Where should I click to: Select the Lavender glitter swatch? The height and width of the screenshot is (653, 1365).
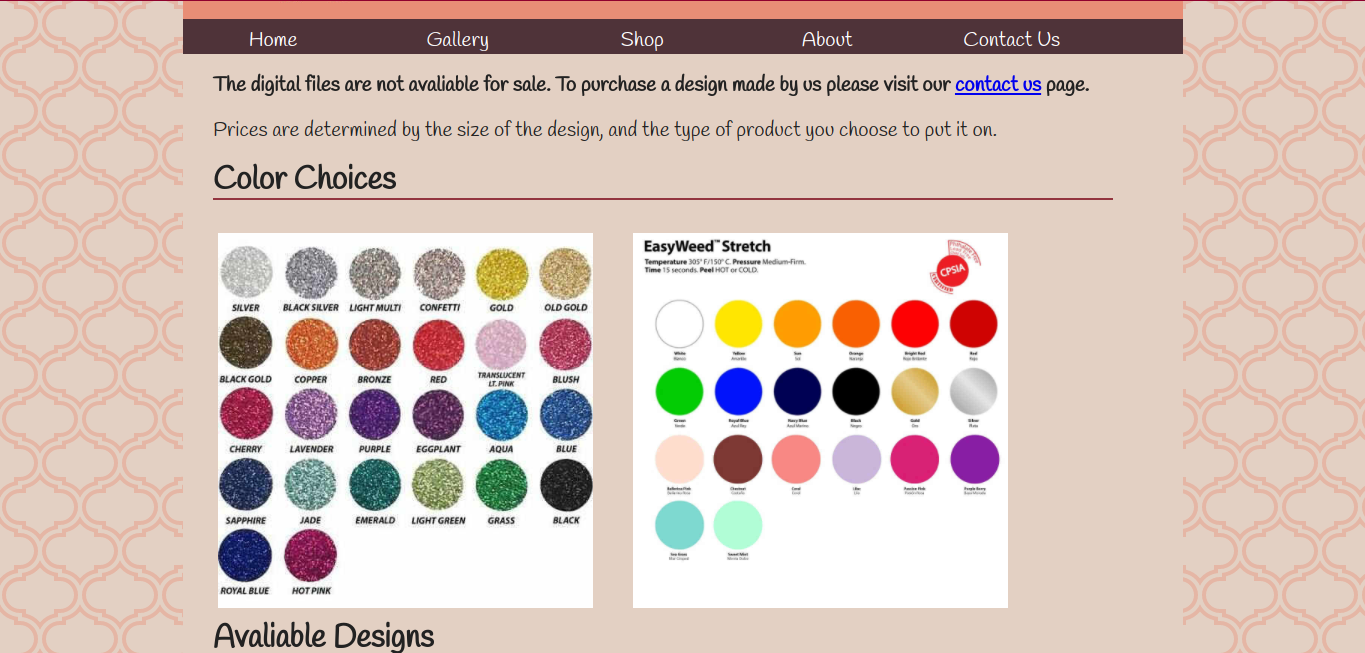tap(311, 414)
